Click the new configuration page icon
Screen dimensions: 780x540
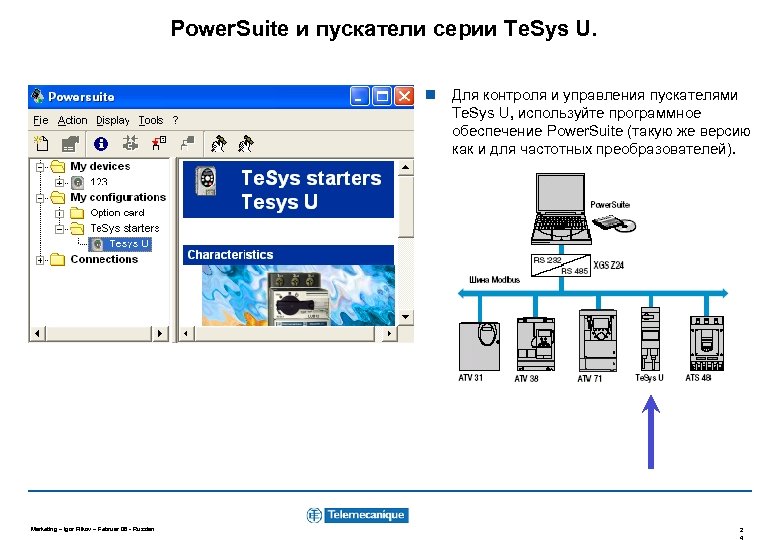(x=41, y=144)
